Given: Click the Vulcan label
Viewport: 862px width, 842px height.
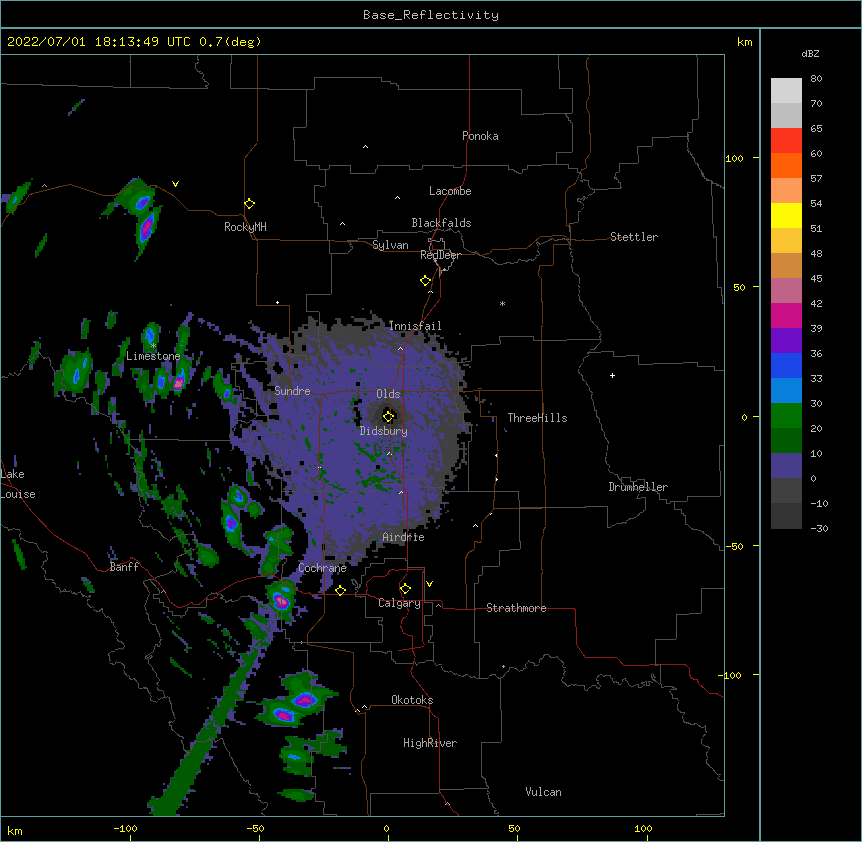Looking at the screenshot, I should click(543, 792).
